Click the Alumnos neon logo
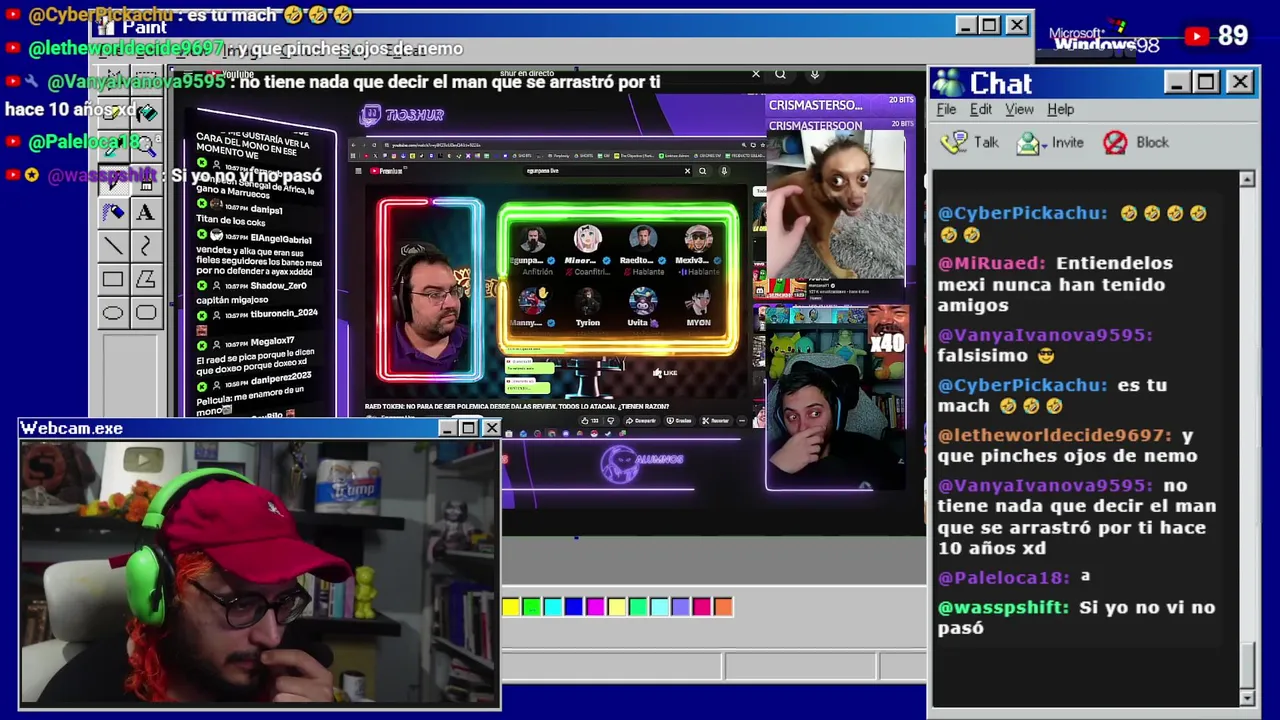 (x=641, y=463)
